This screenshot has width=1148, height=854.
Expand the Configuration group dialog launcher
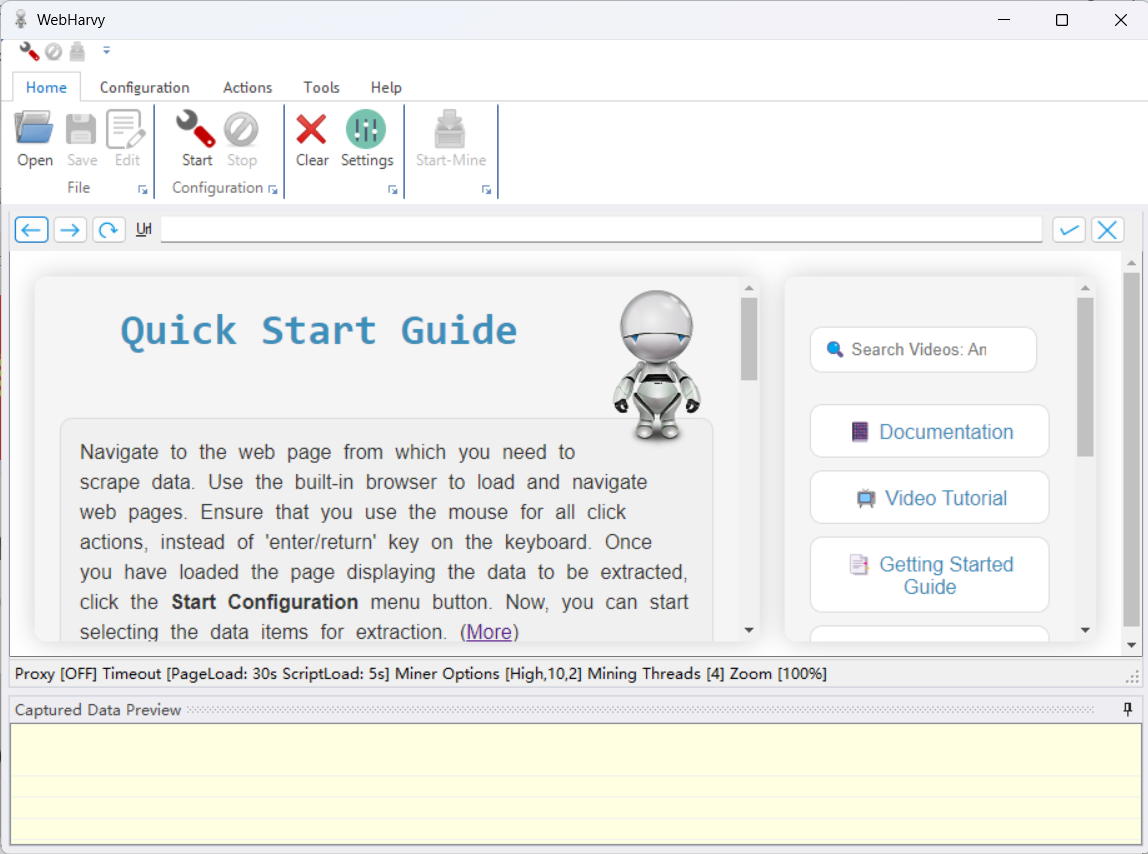[x=273, y=189]
